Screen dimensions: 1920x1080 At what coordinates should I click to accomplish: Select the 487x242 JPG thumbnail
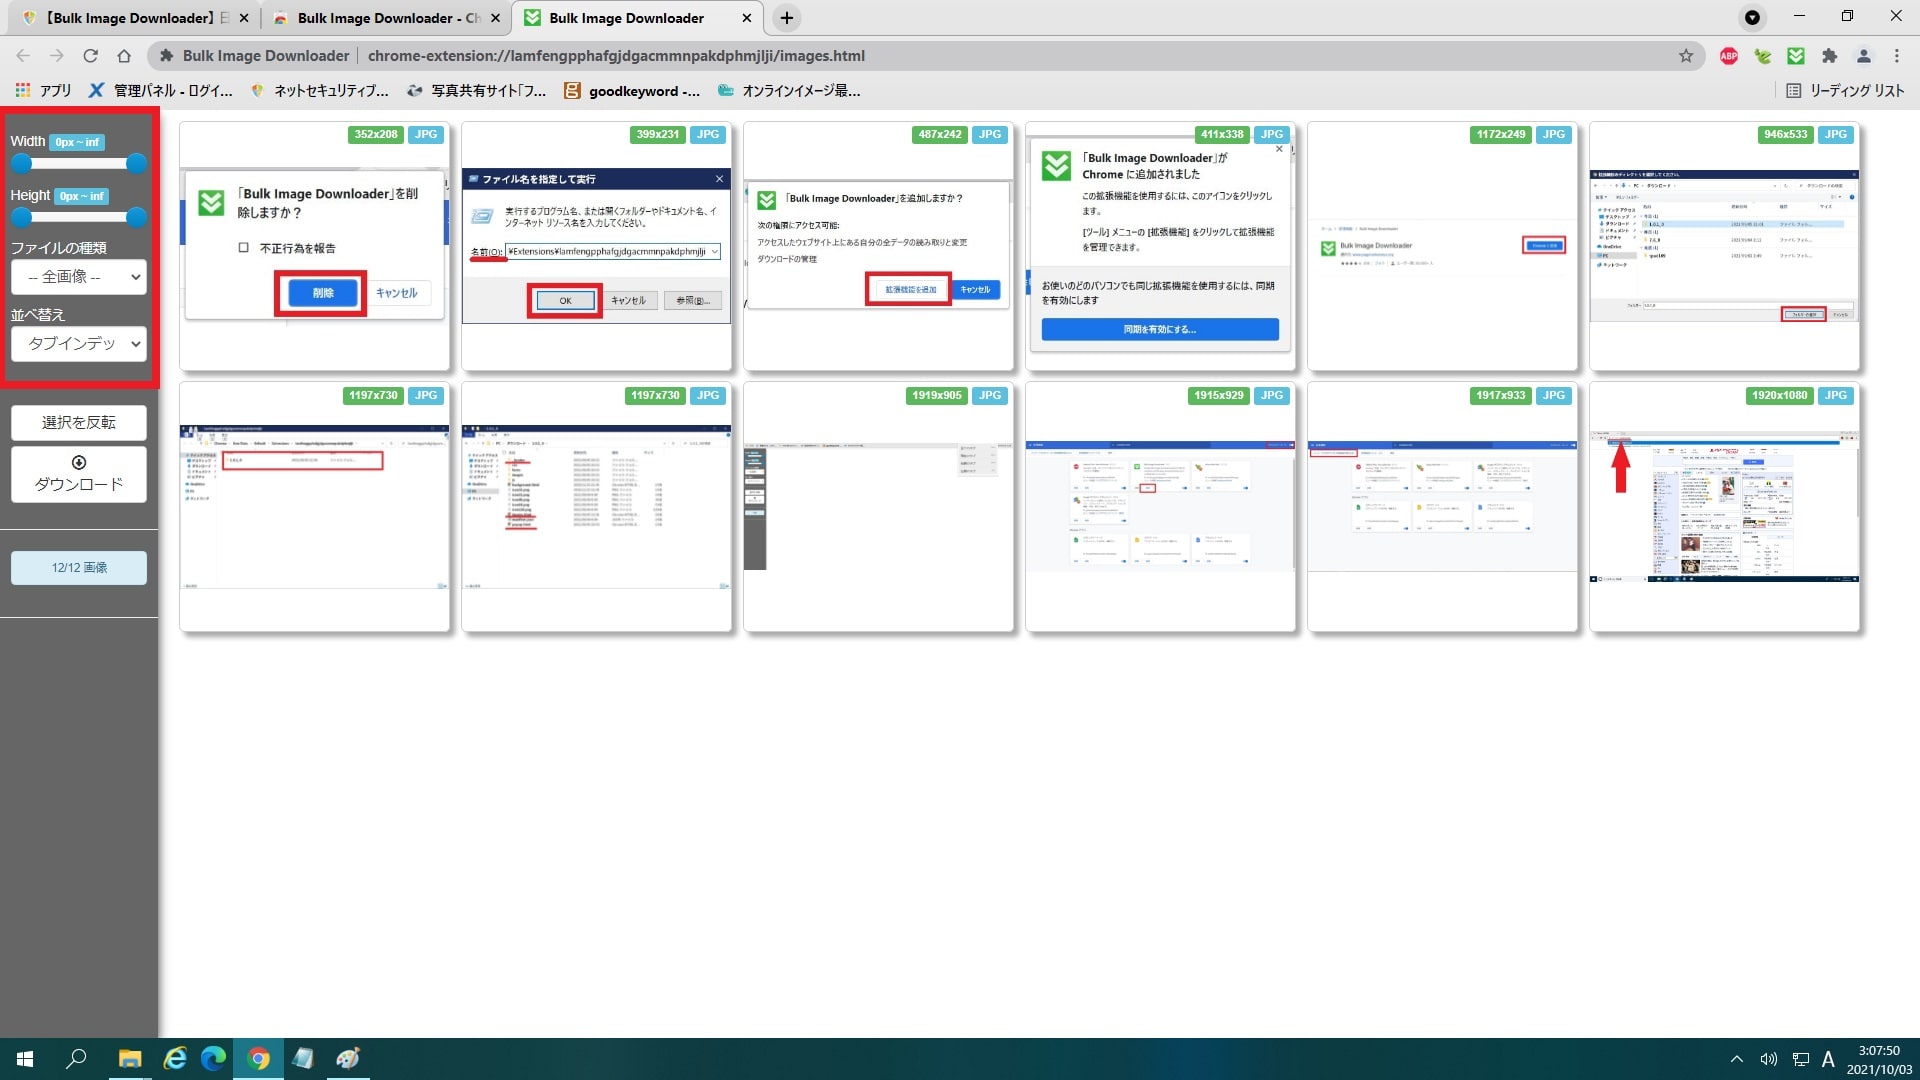(878, 246)
